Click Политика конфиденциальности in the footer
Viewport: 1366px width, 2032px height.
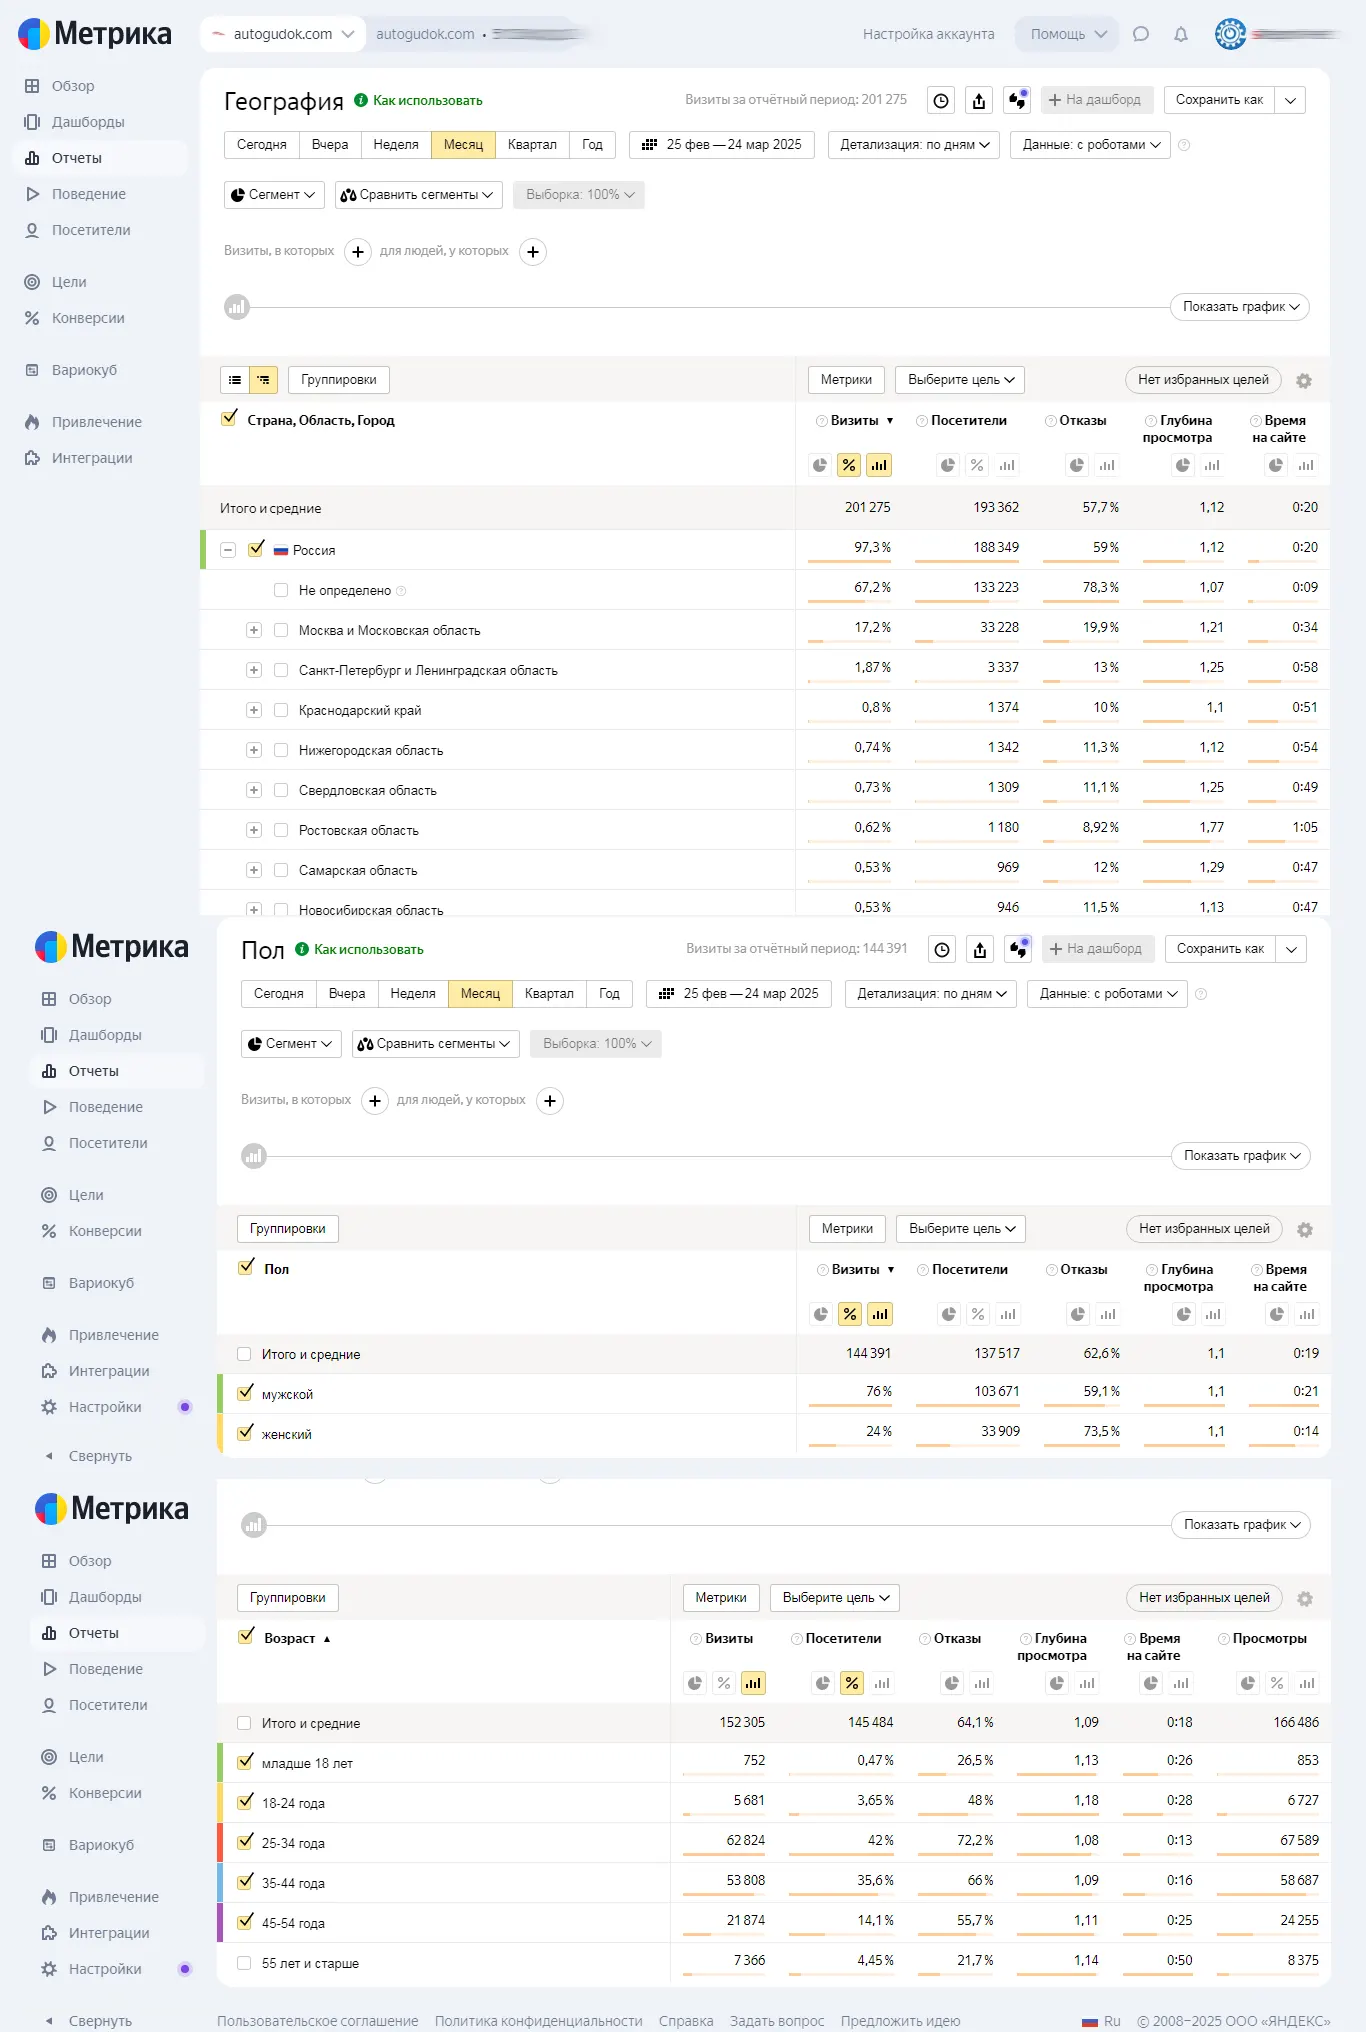click(538, 2021)
